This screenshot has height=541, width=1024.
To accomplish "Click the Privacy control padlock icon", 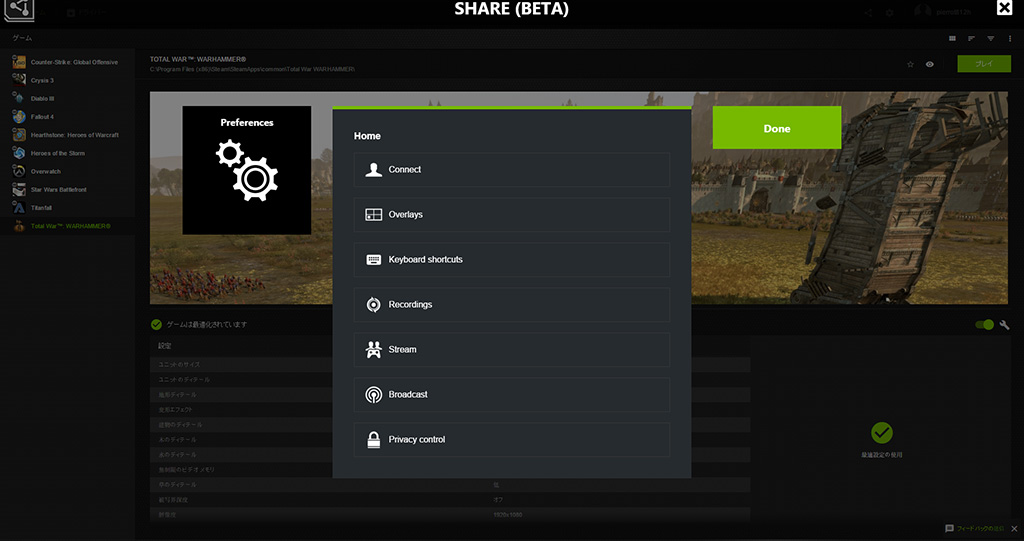I will click(374, 440).
